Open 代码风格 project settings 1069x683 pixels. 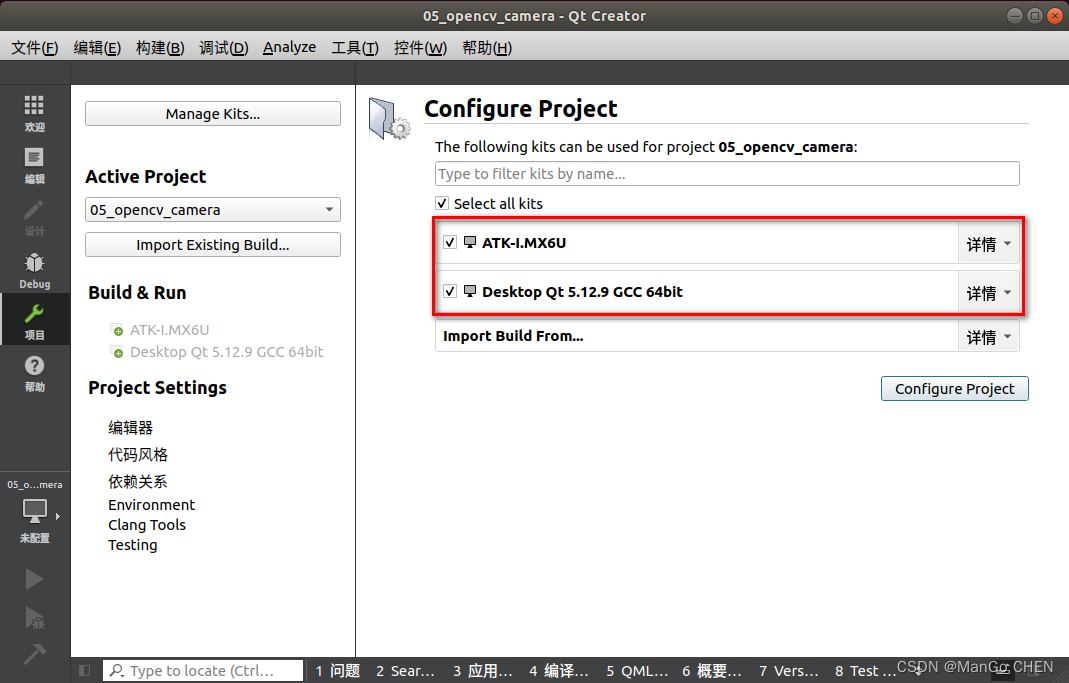pos(138,455)
